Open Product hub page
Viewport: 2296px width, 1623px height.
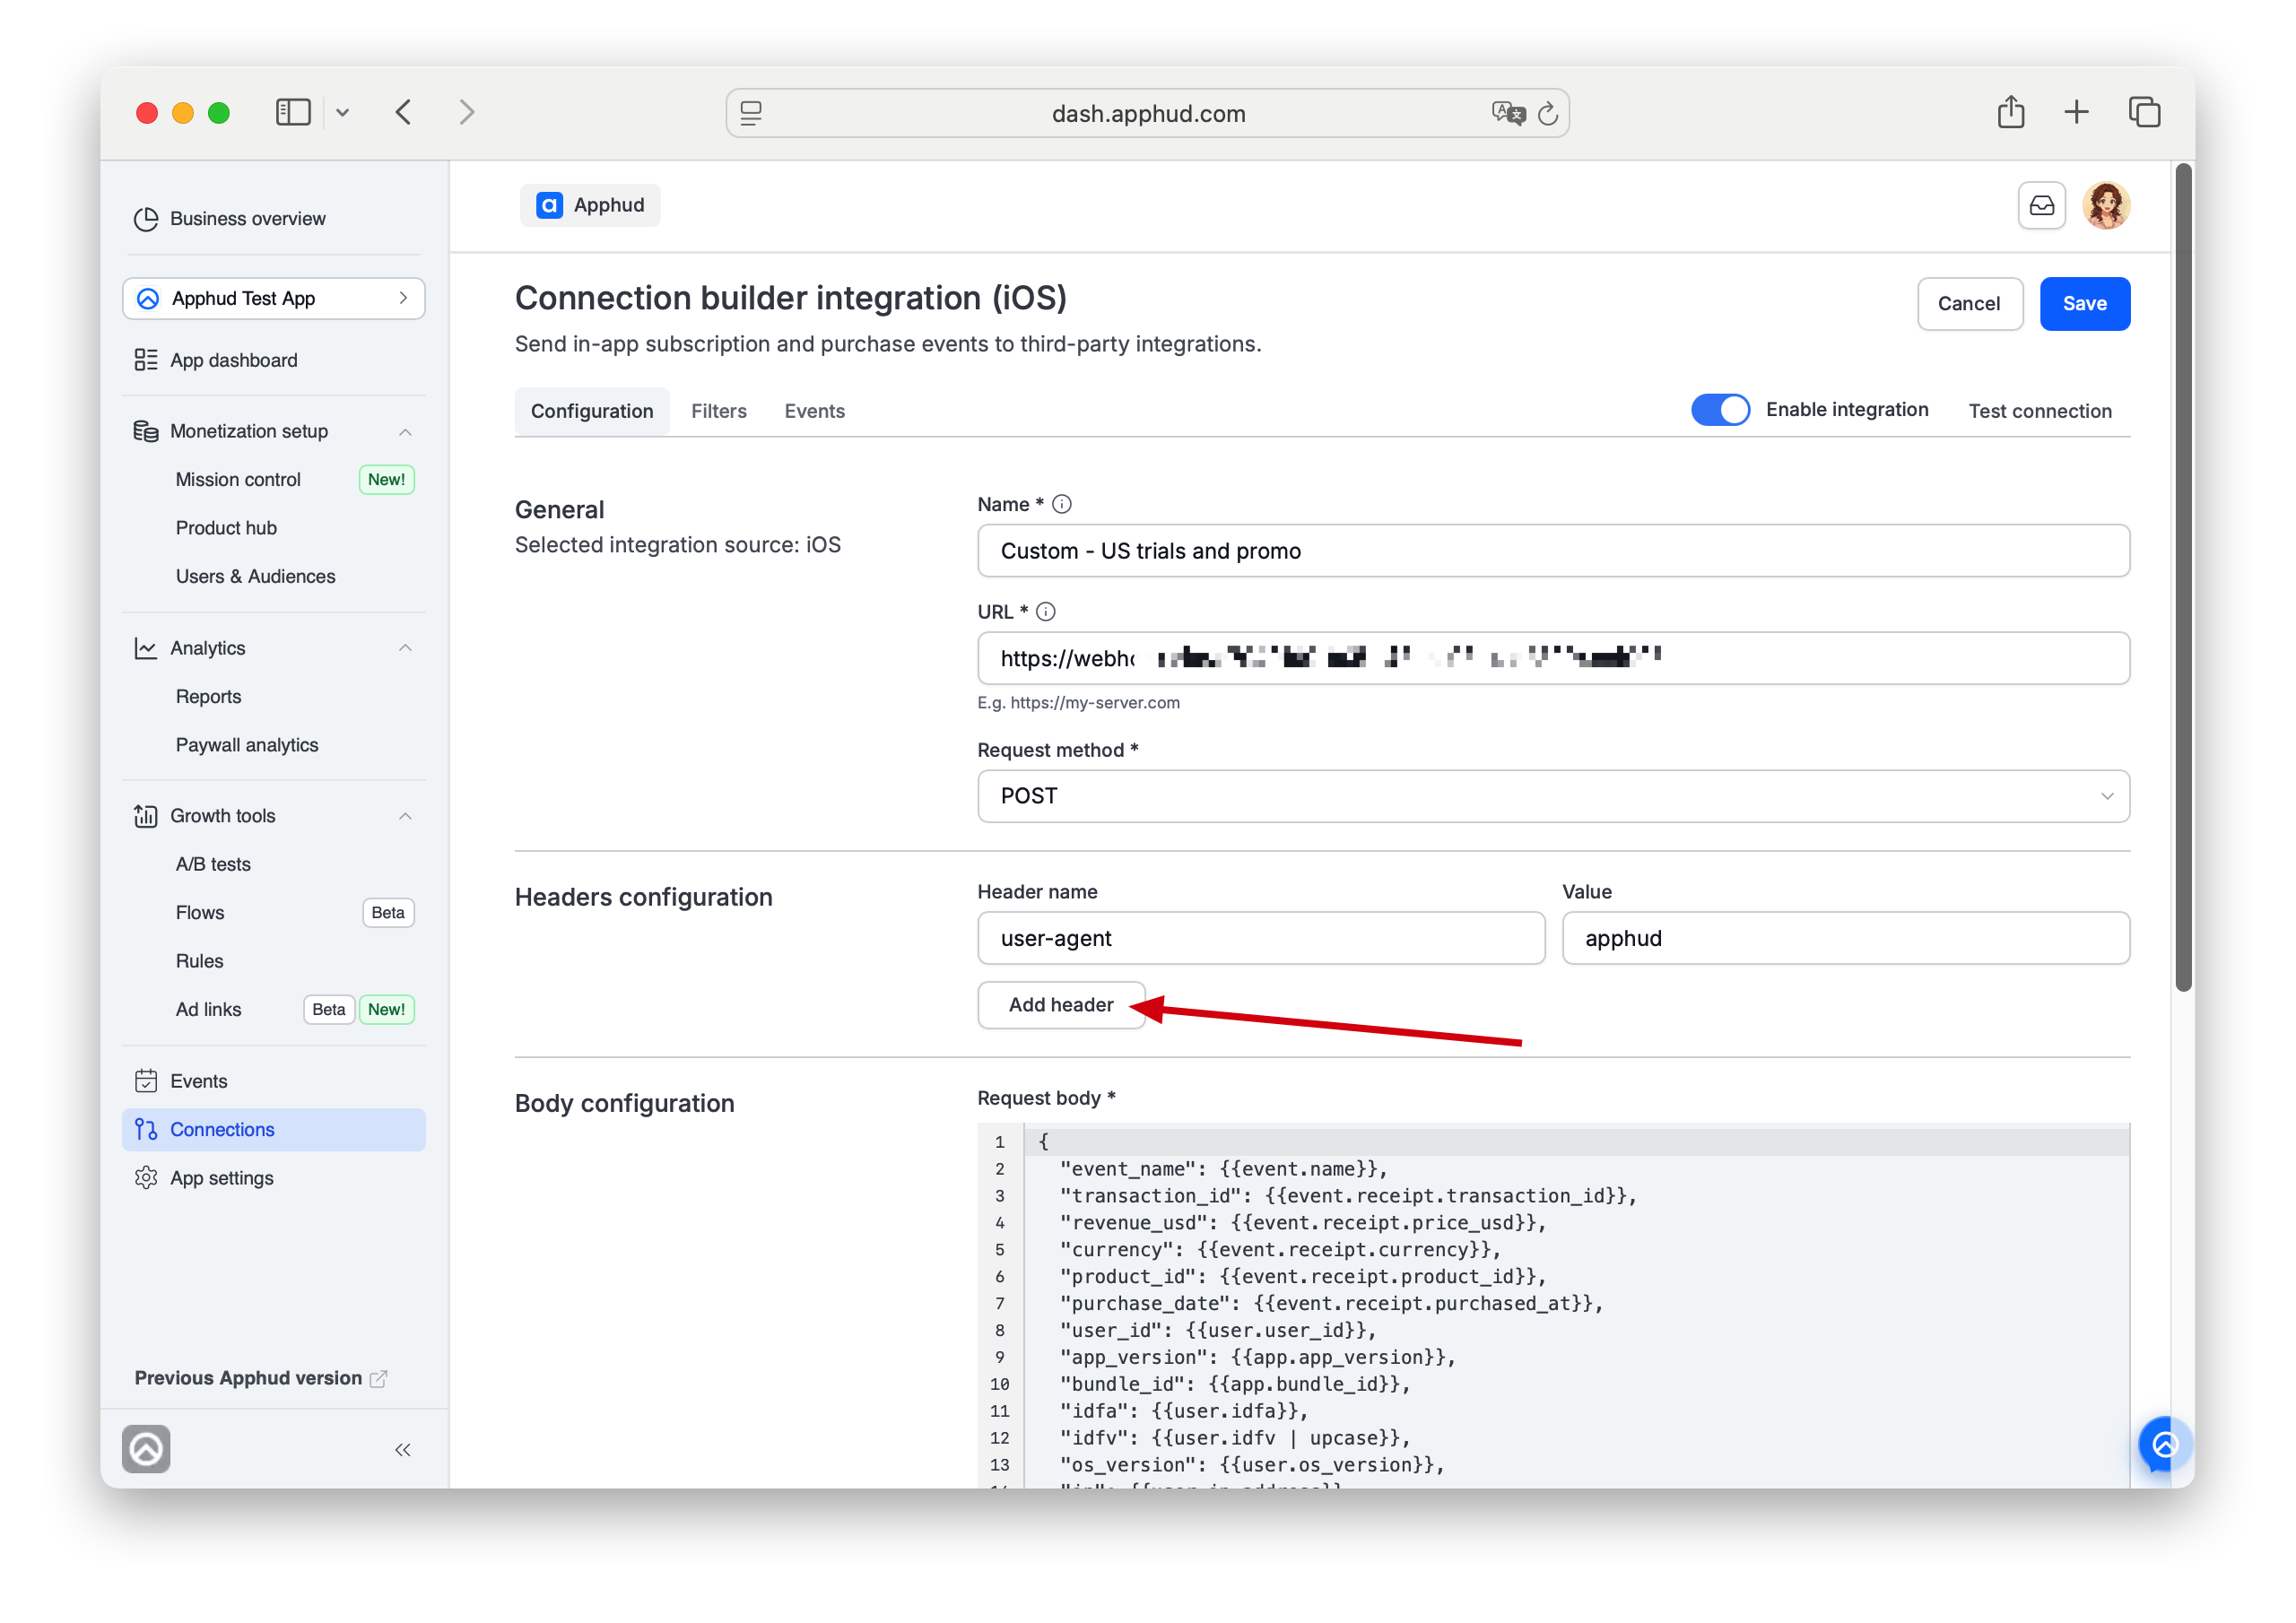[x=226, y=527]
